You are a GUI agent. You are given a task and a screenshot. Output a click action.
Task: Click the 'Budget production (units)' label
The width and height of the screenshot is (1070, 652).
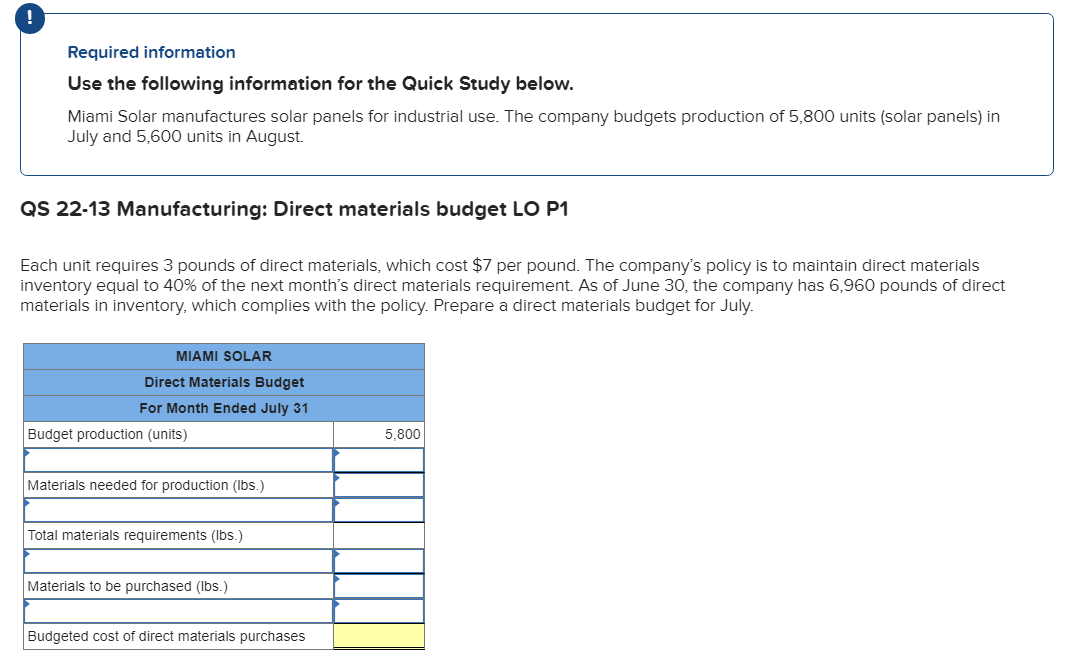[107, 434]
